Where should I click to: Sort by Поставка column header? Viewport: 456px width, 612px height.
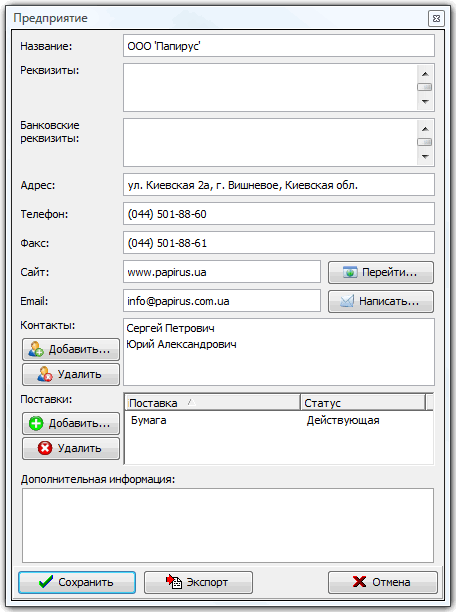point(212,402)
